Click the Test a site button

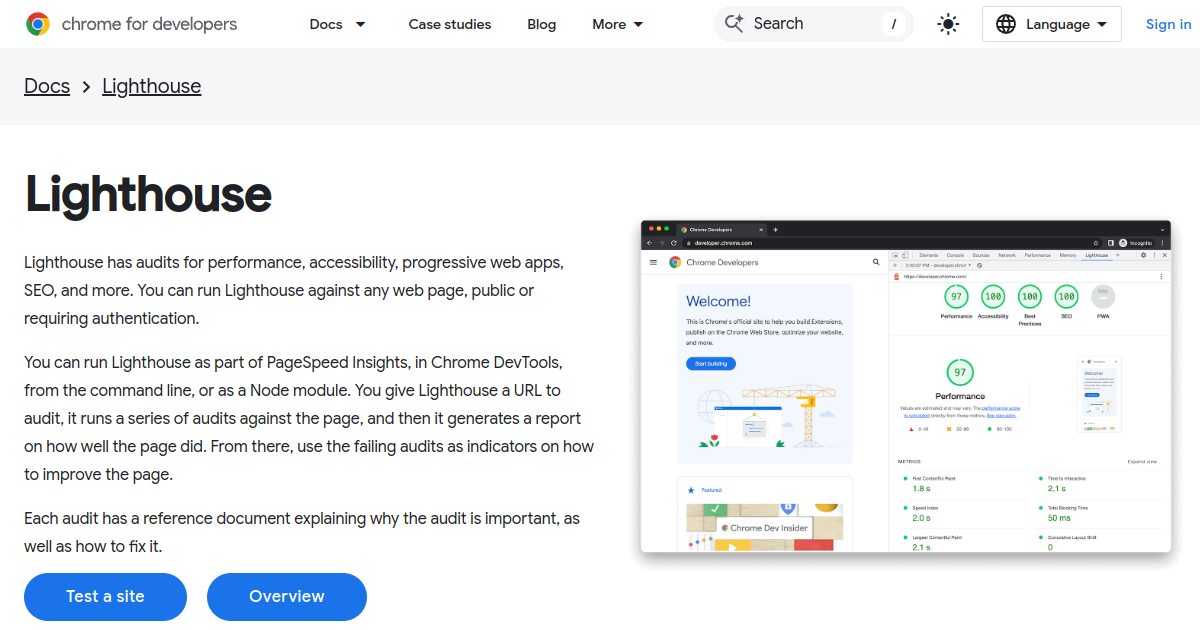click(x=105, y=596)
